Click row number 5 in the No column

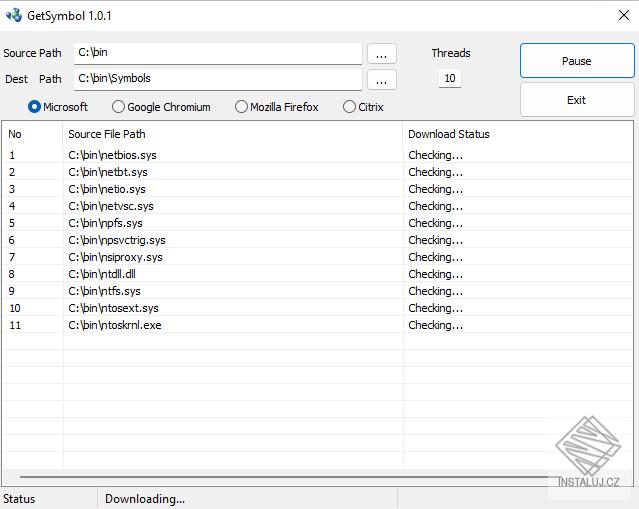(12, 223)
